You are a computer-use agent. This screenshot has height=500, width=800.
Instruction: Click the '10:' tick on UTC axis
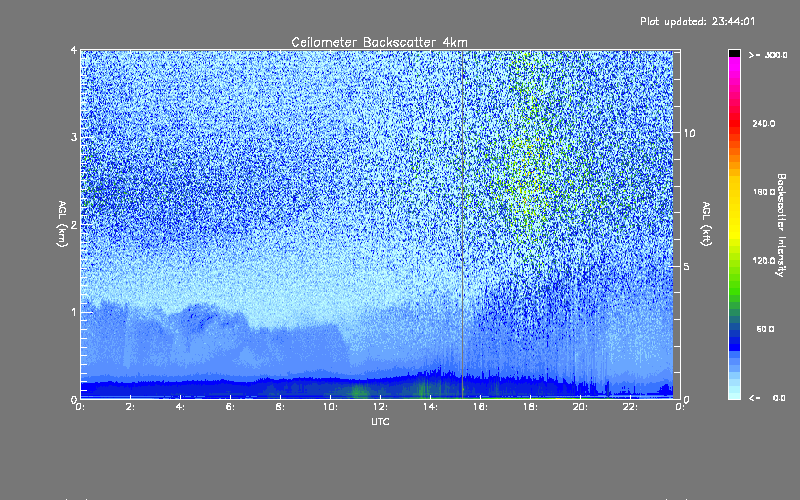click(330, 407)
